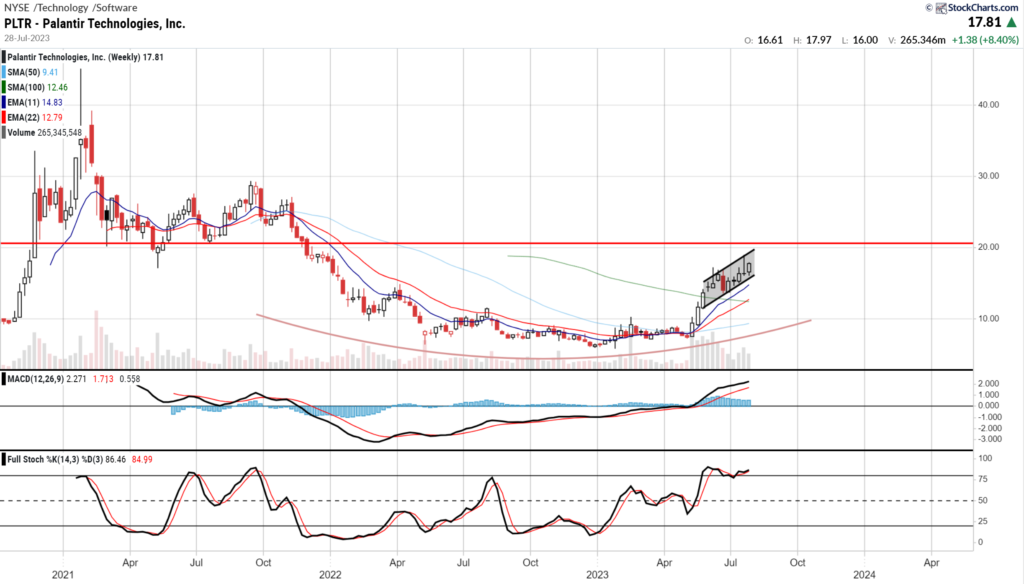Click the light-blue SMA(50) legend marker
This screenshot has height=584, width=1024.
tap(6, 72)
